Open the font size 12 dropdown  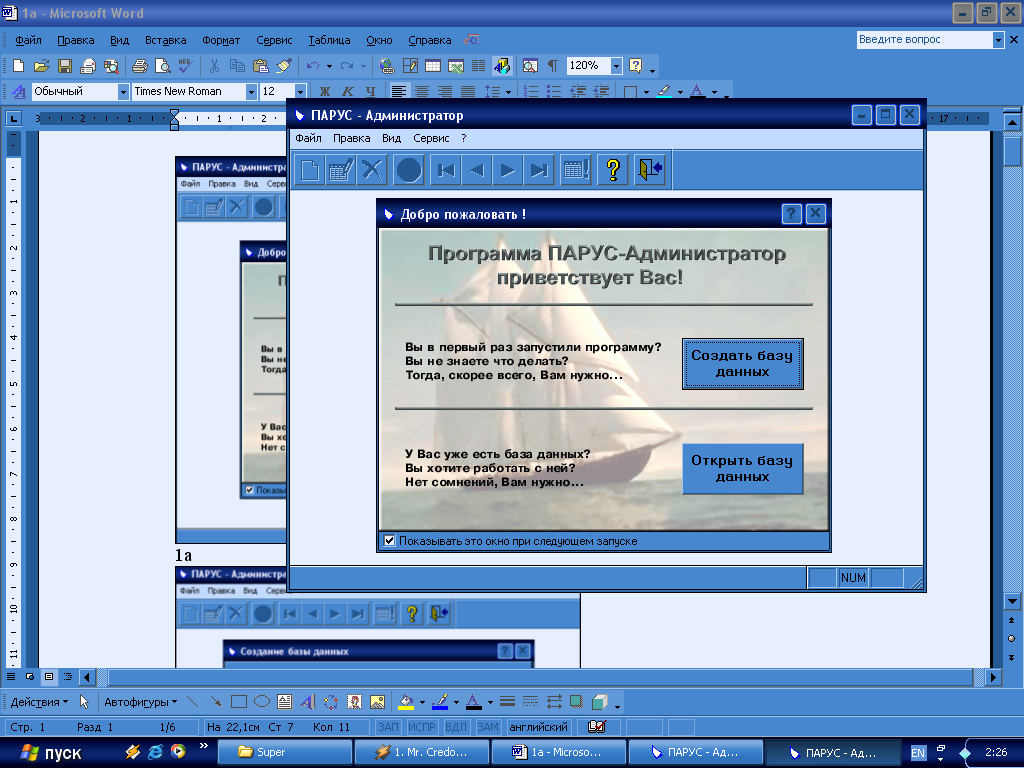click(x=300, y=91)
